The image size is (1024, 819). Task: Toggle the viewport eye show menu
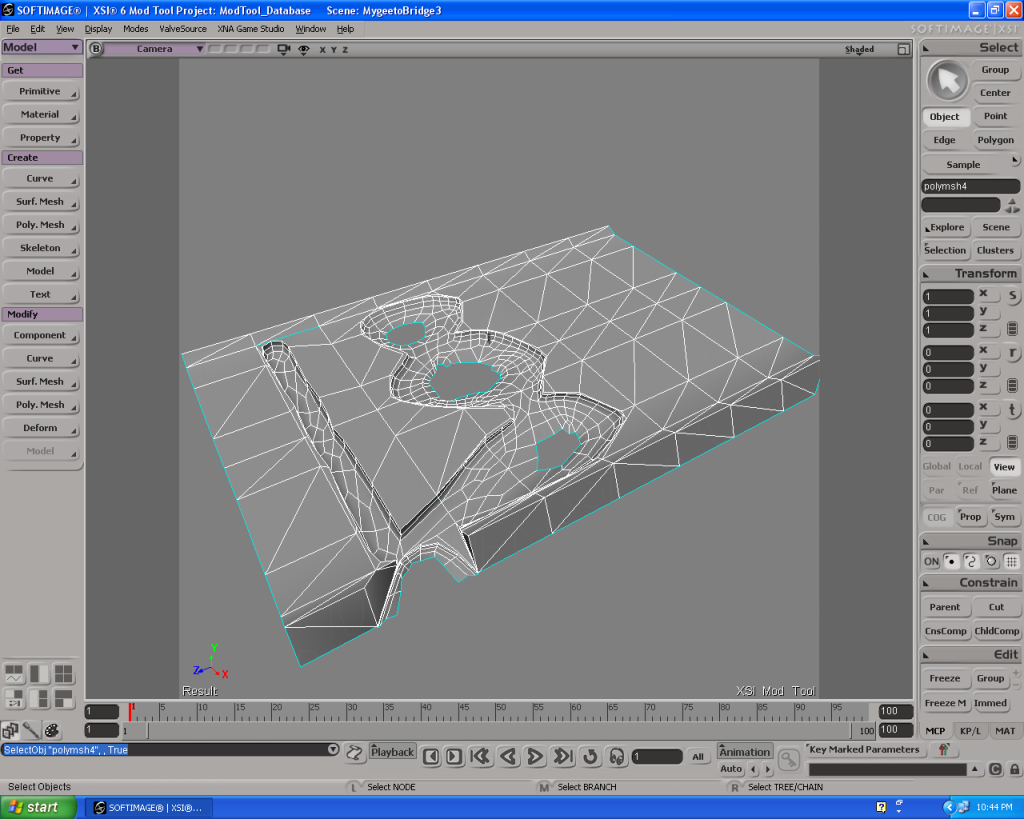tap(304, 49)
